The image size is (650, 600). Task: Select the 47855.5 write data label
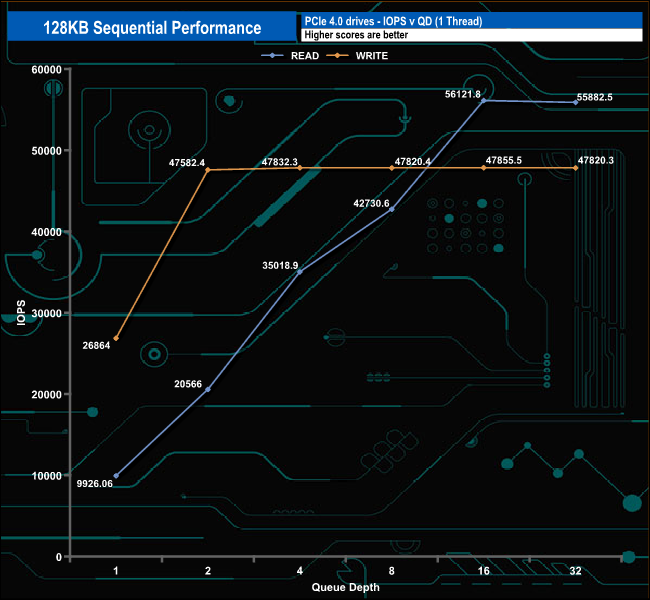click(x=504, y=160)
